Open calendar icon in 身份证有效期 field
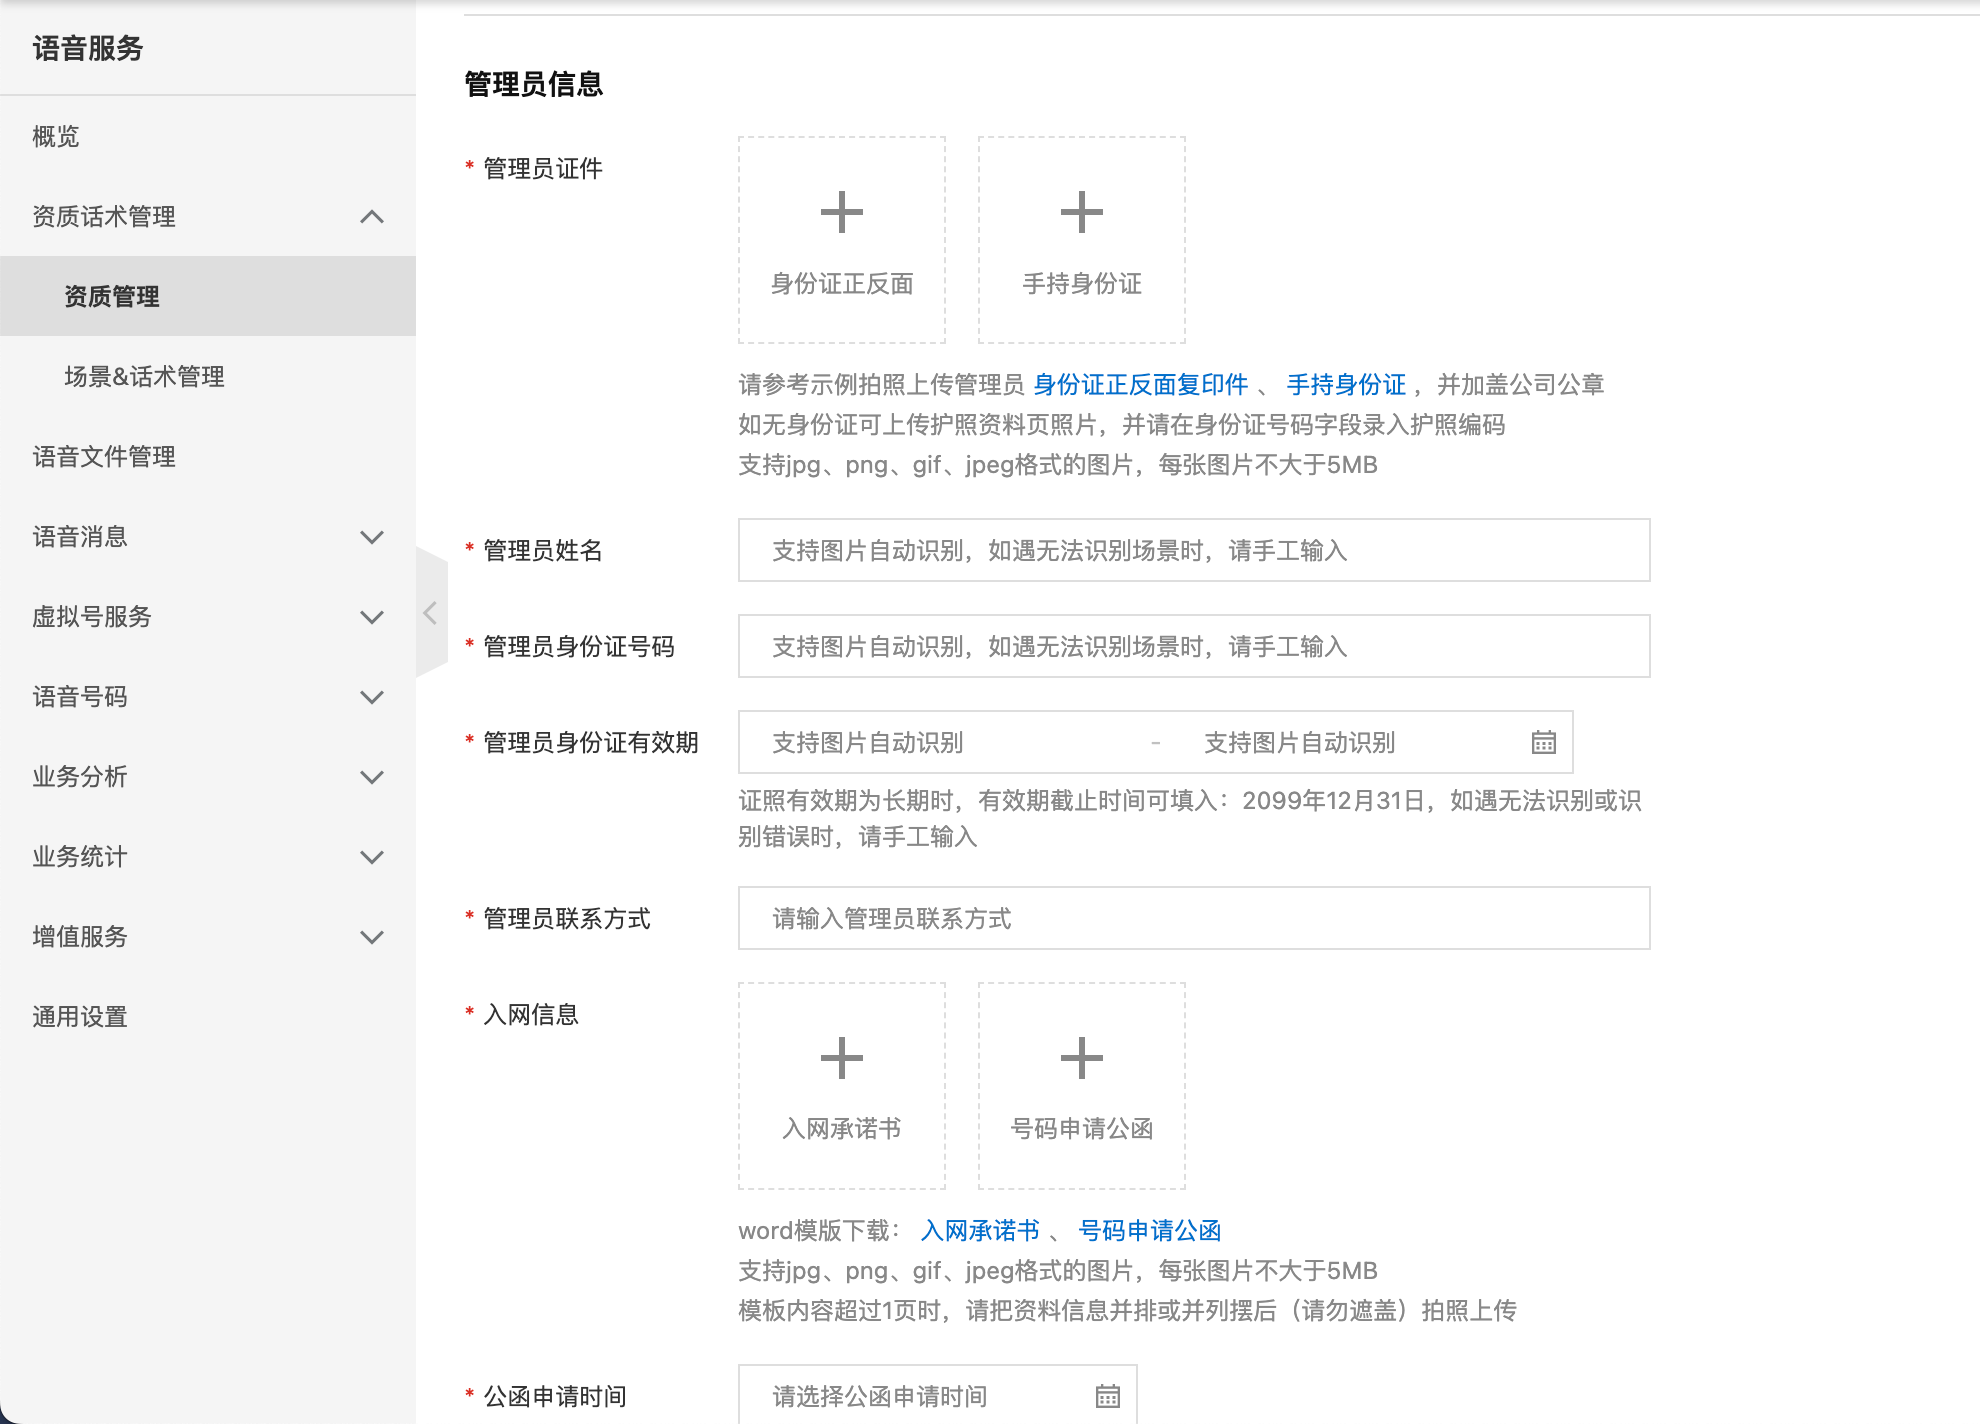 1543,742
